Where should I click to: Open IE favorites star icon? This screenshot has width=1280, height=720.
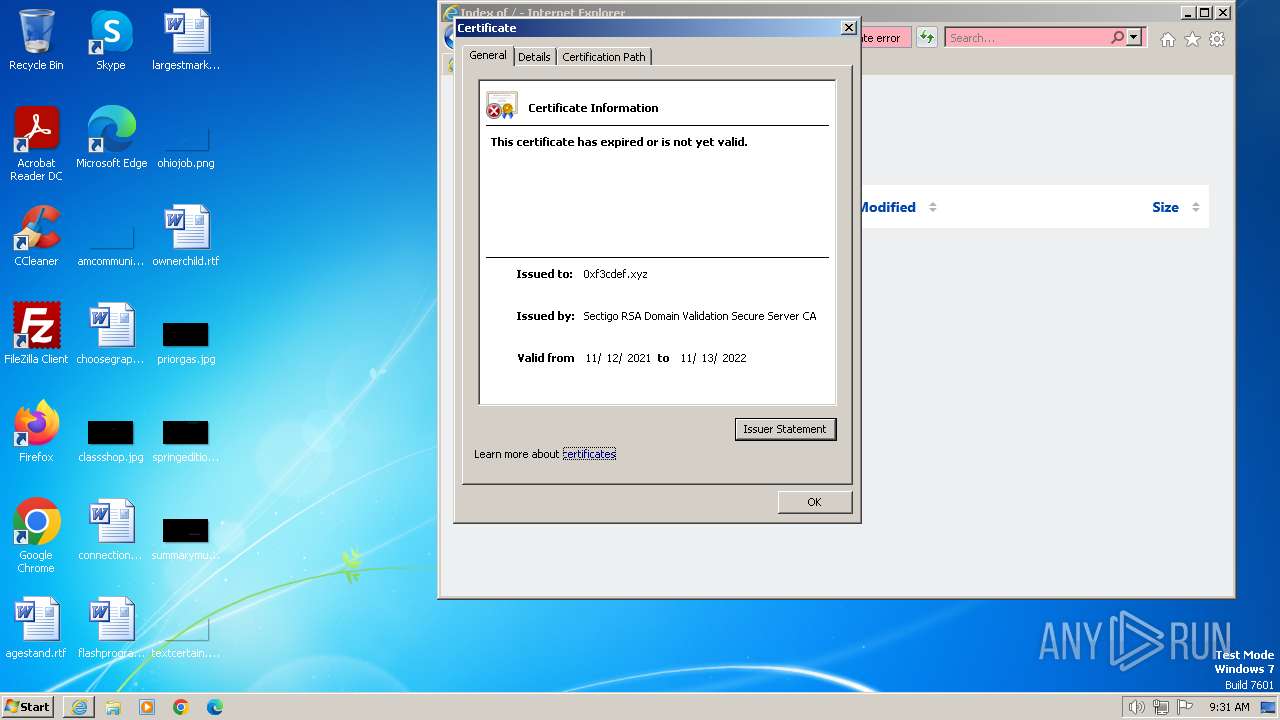[1192, 39]
